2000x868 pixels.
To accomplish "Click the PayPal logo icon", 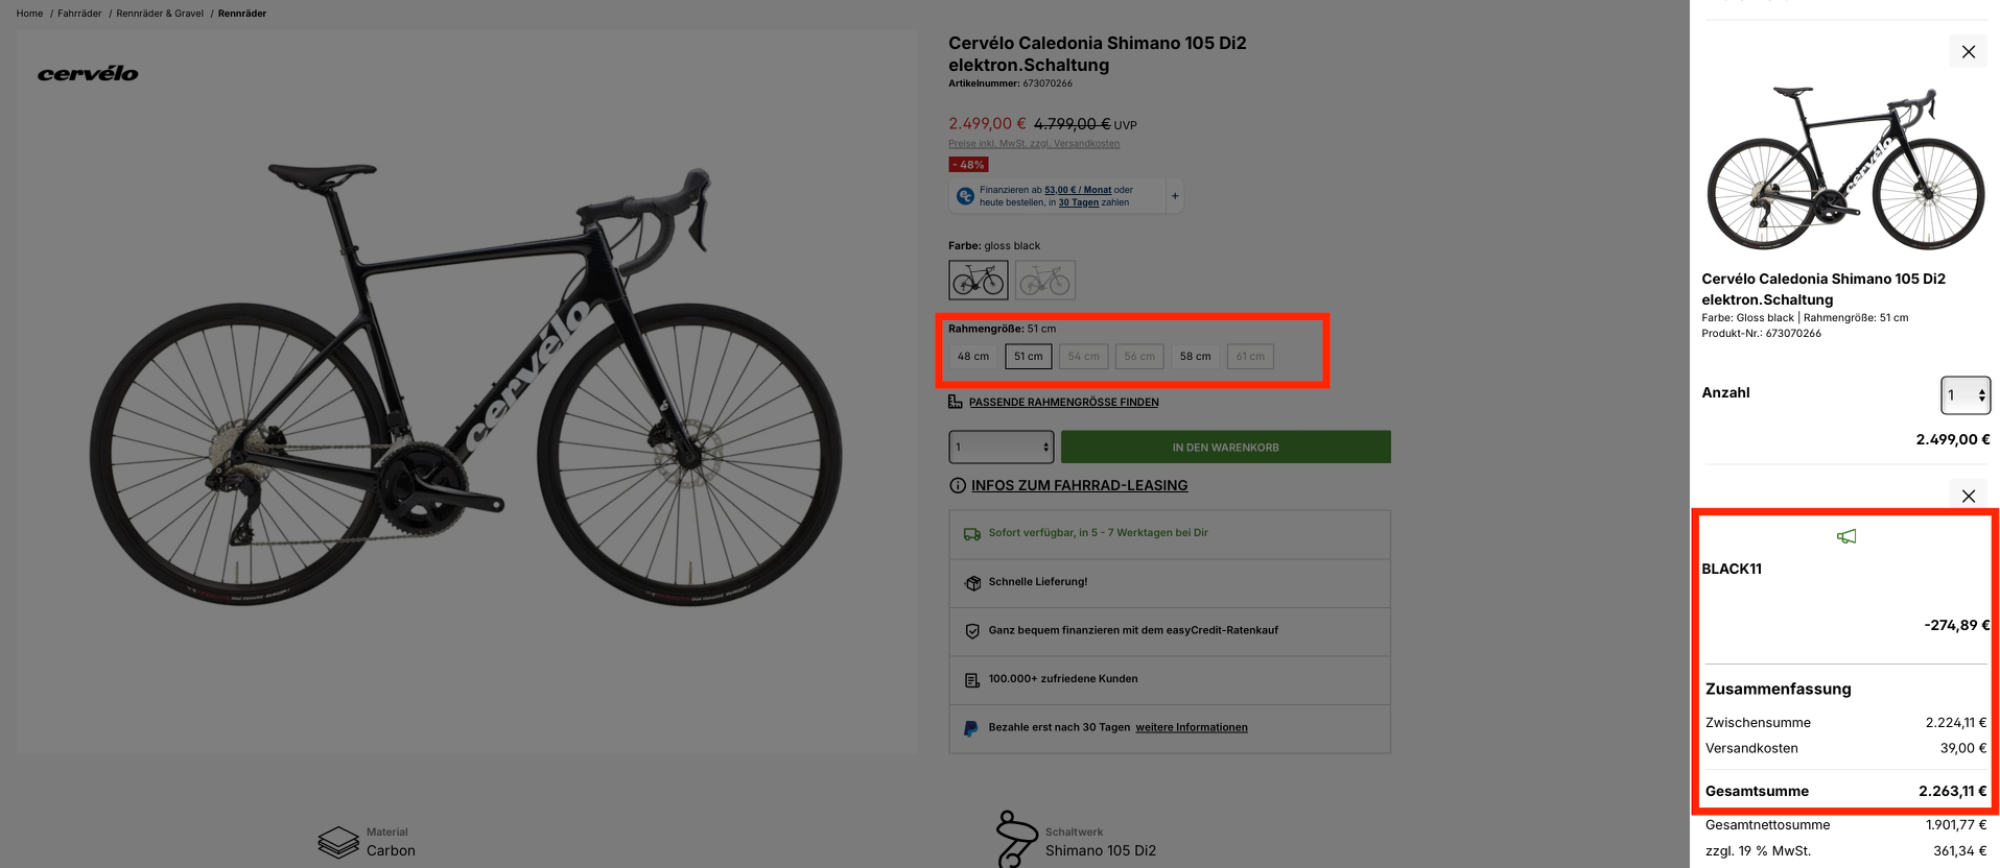I will coord(970,728).
